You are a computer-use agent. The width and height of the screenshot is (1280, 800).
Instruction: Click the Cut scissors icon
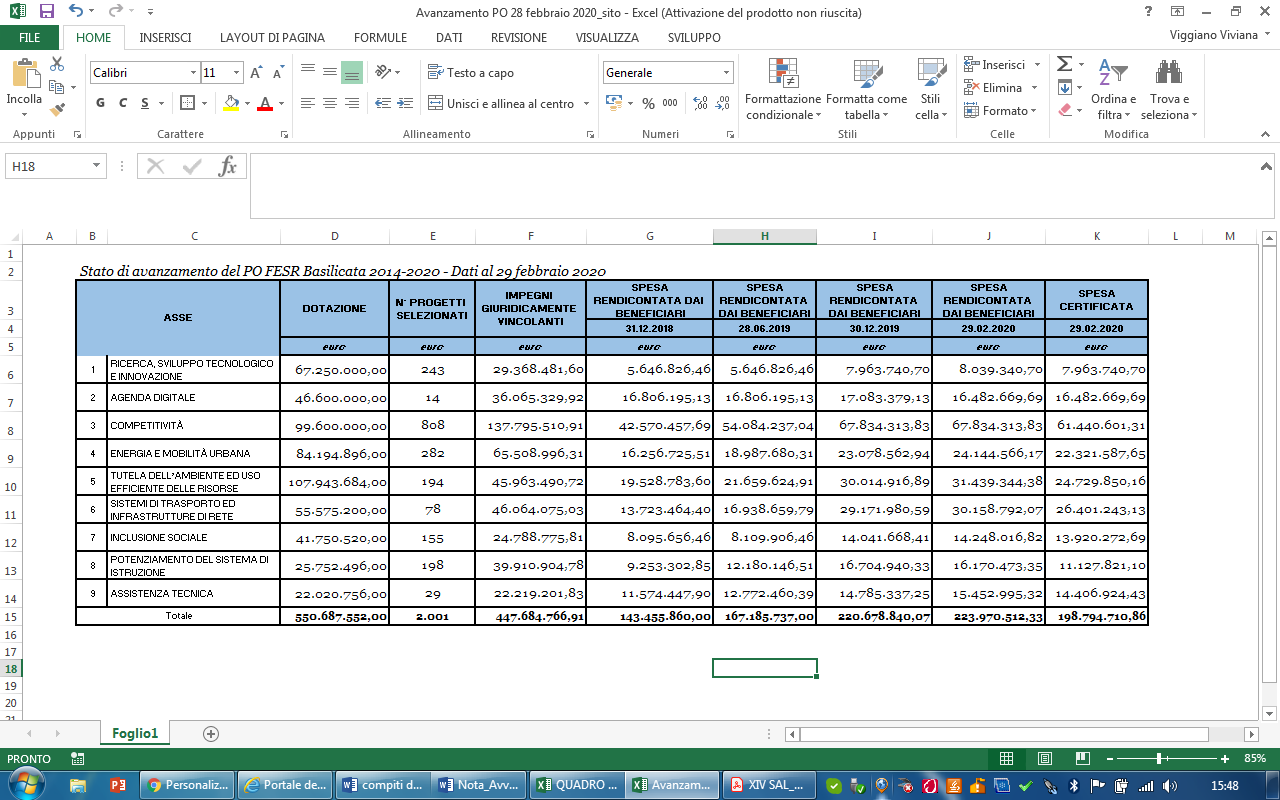(x=57, y=64)
